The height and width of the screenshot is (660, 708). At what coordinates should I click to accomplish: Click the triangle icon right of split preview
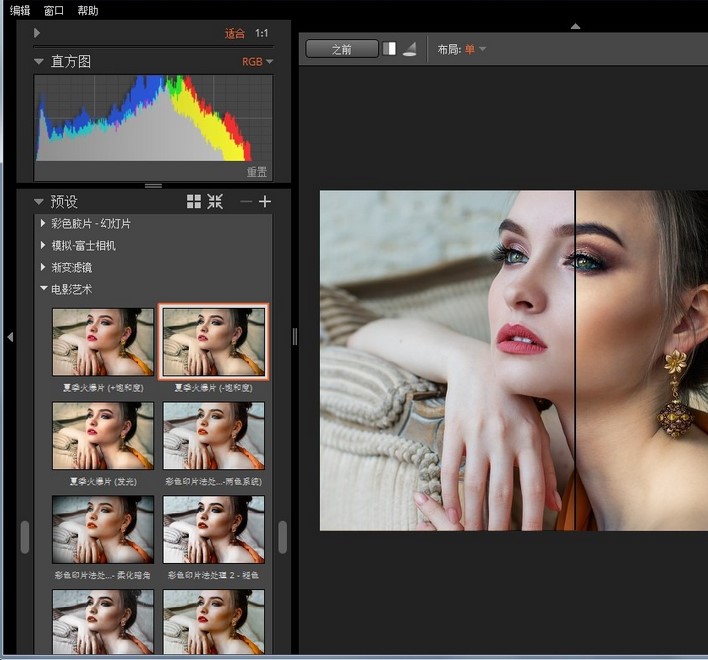click(409, 49)
